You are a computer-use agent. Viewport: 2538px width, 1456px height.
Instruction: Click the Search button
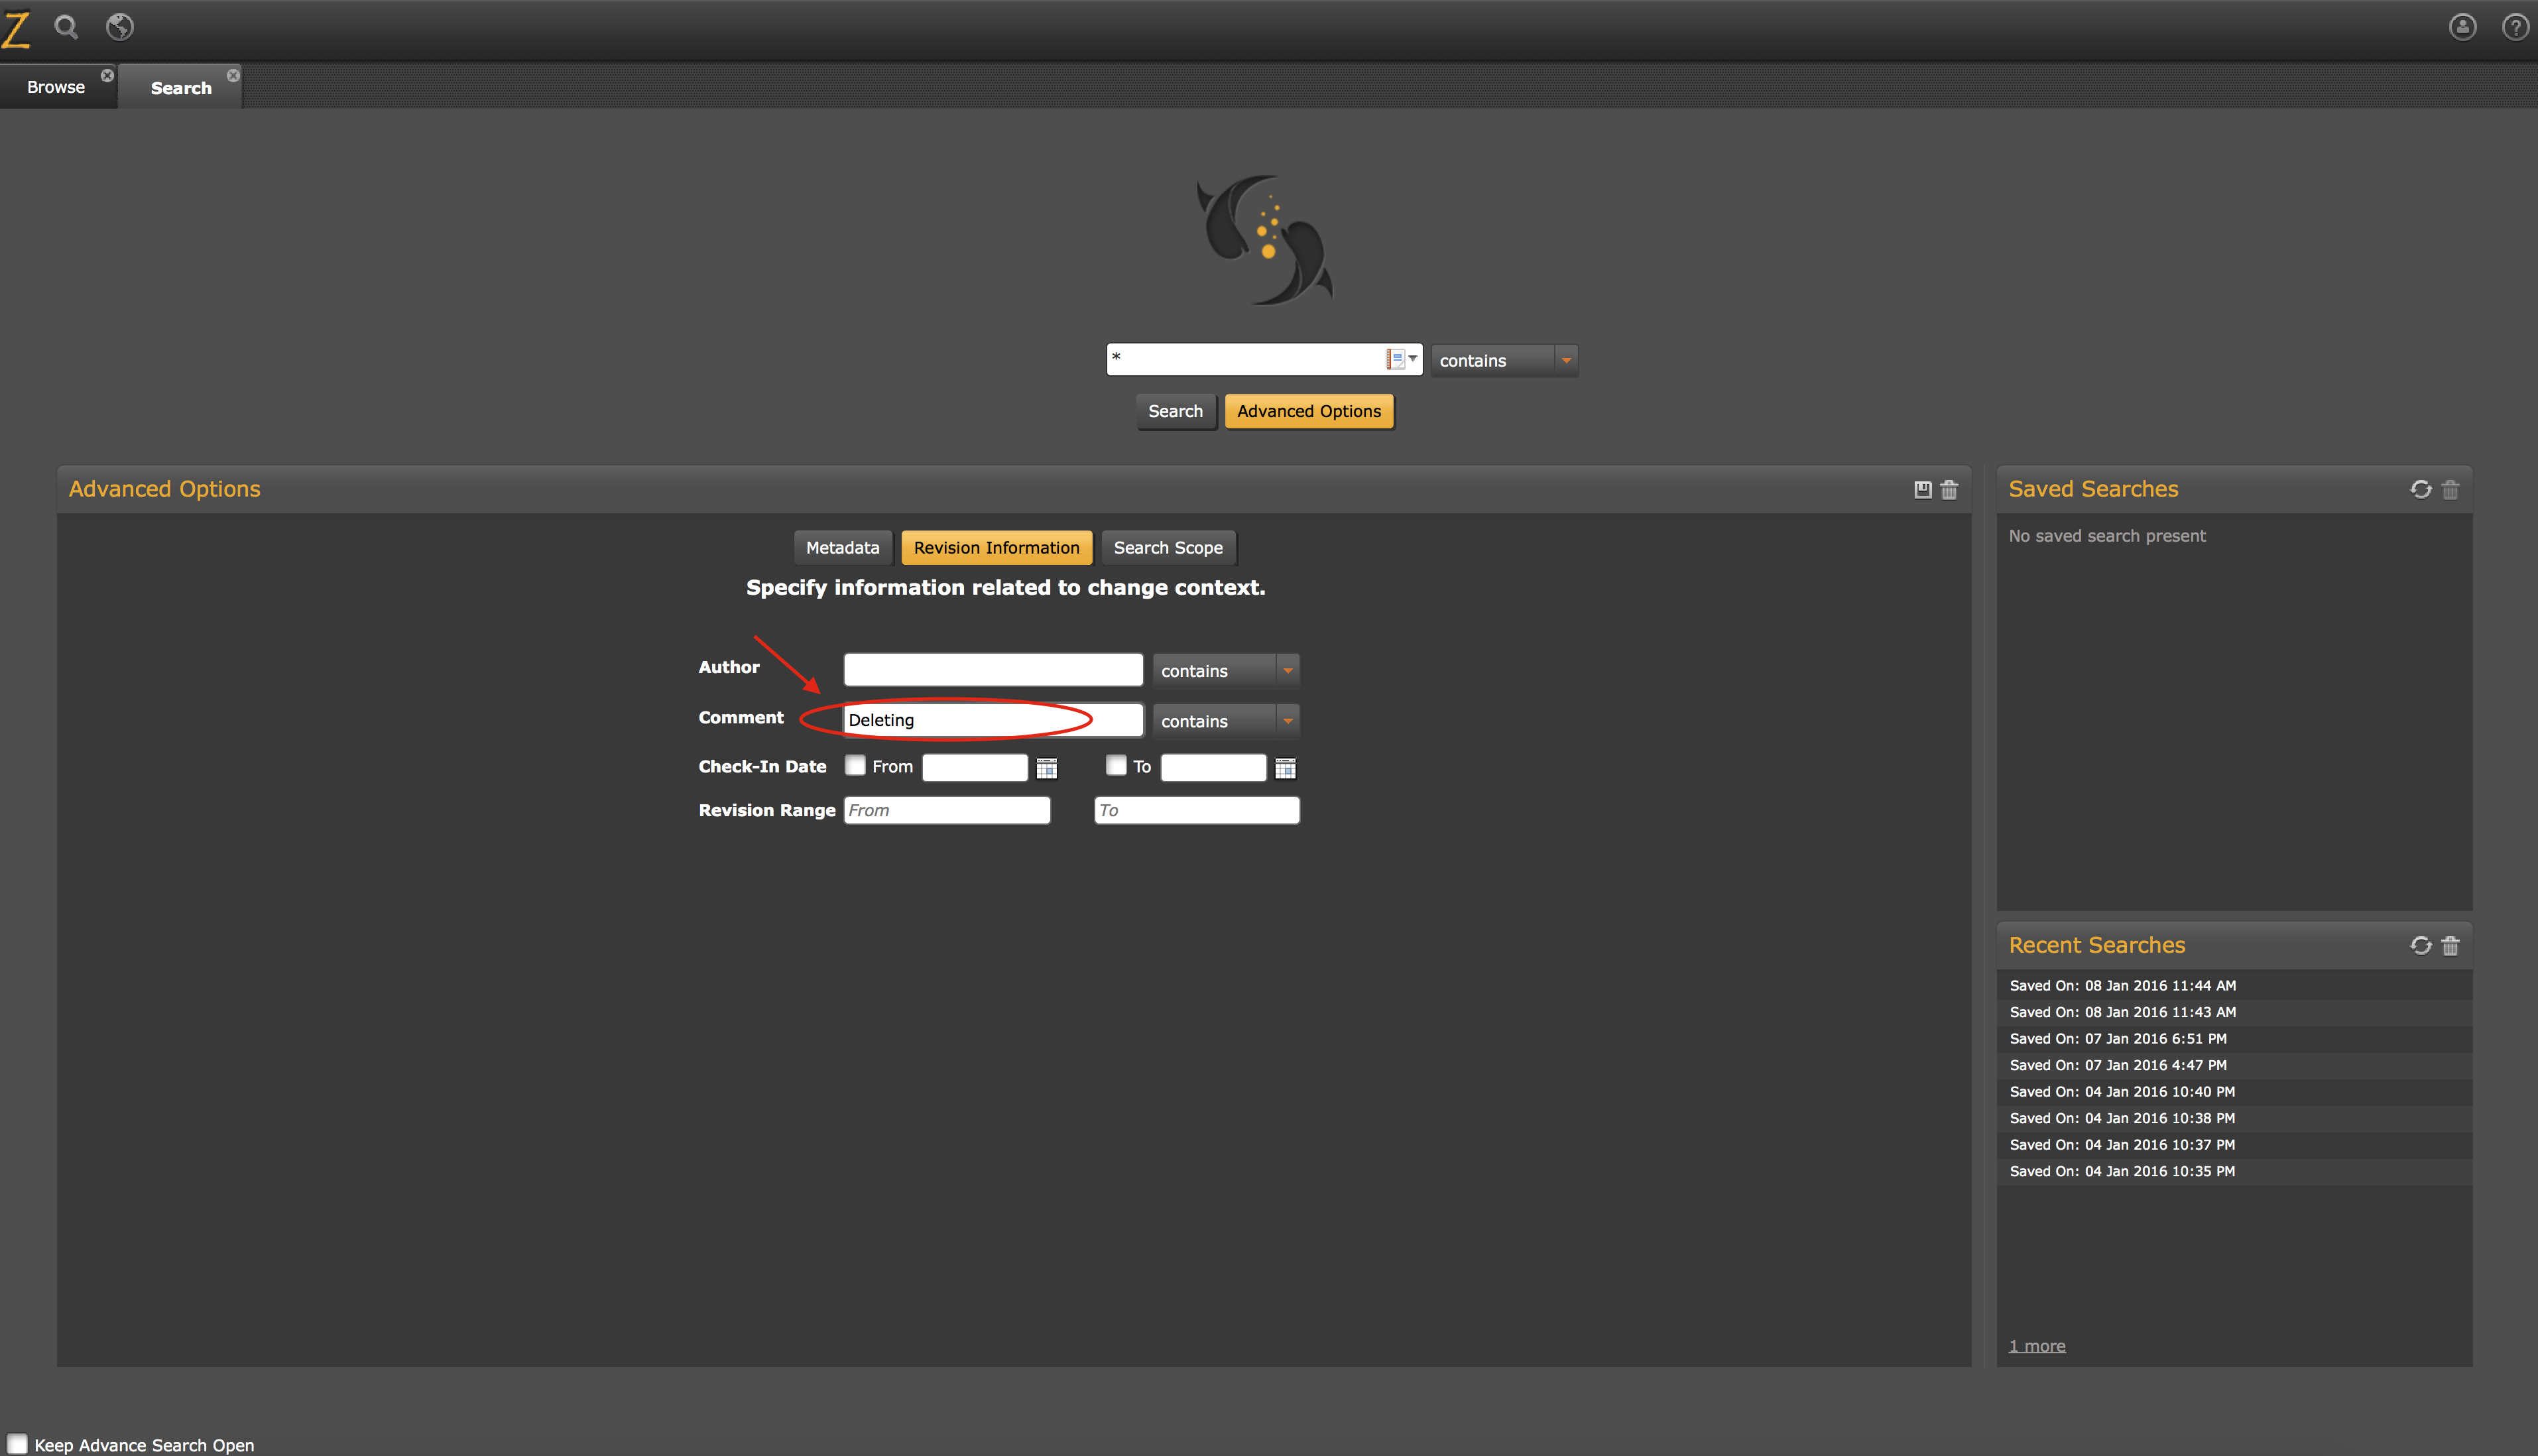tap(1175, 411)
